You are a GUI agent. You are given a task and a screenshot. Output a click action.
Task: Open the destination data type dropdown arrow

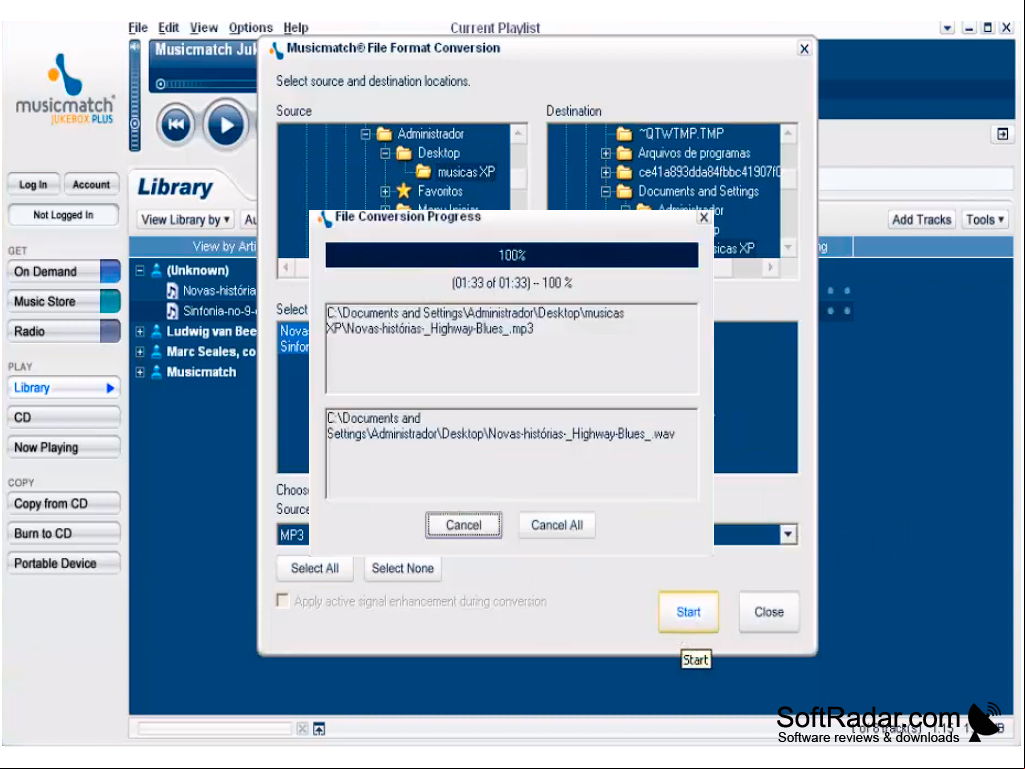[x=788, y=534]
